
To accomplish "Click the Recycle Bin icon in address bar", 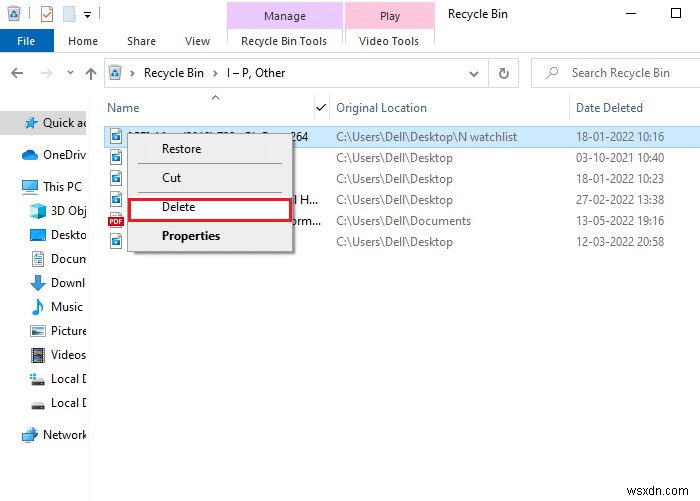I will (115, 73).
